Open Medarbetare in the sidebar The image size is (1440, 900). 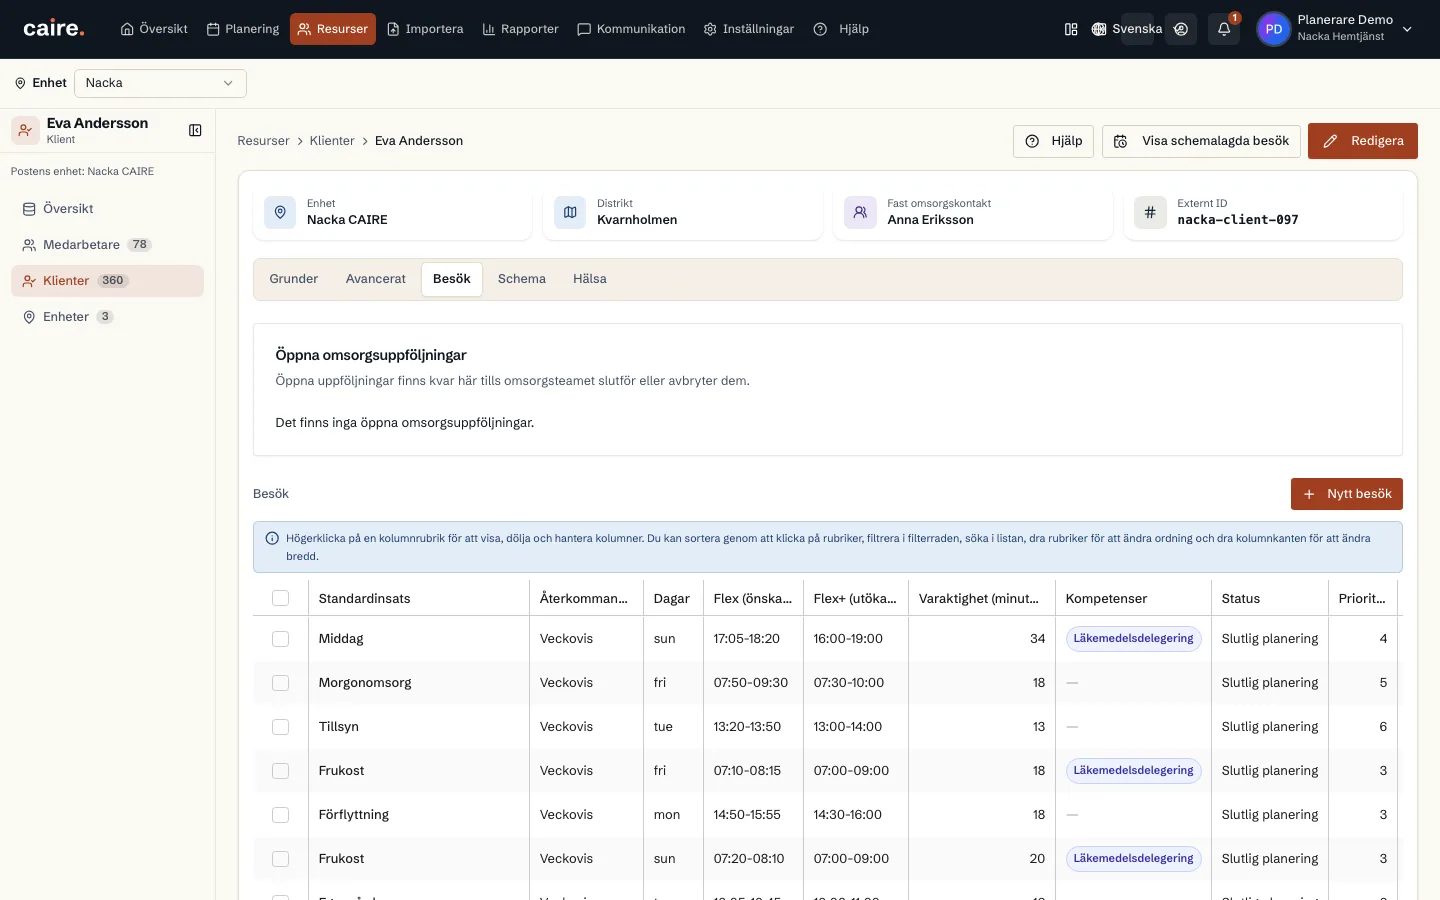(107, 245)
